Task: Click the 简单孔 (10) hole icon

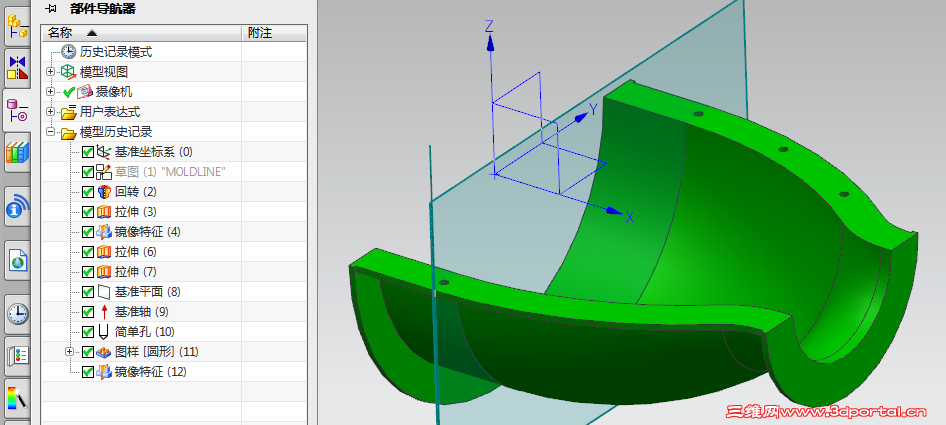Action: 104,331
